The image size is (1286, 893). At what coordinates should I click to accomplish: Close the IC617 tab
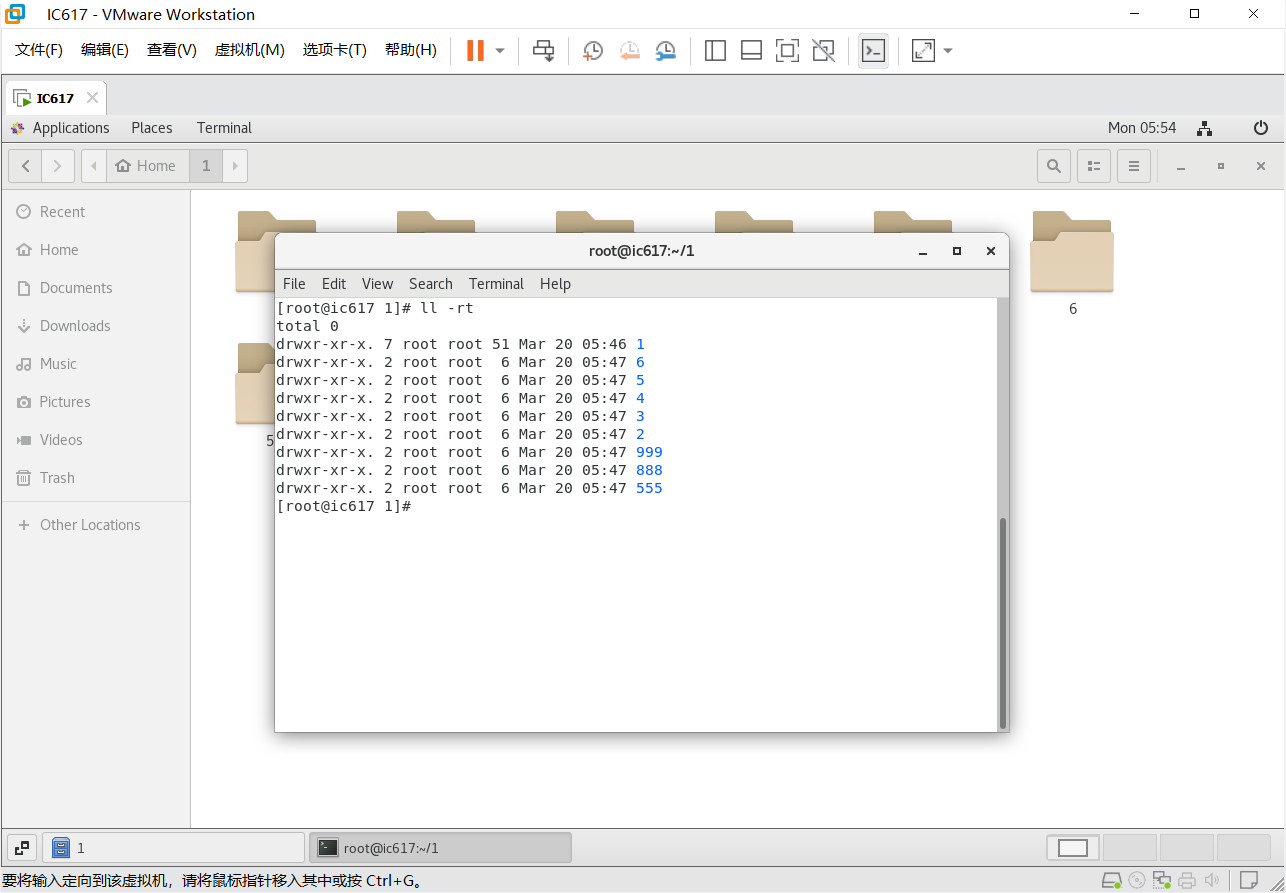point(92,98)
